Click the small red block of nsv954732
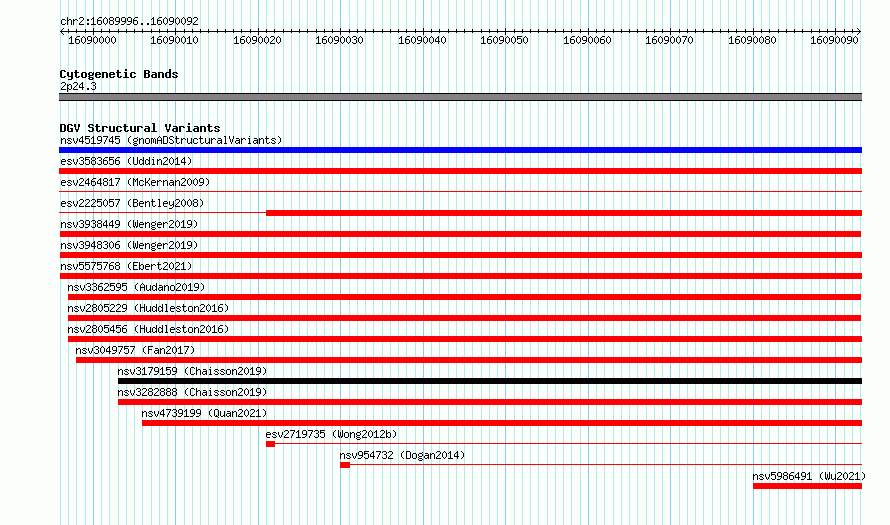Screen dimensions: 890x525 (345, 465)
